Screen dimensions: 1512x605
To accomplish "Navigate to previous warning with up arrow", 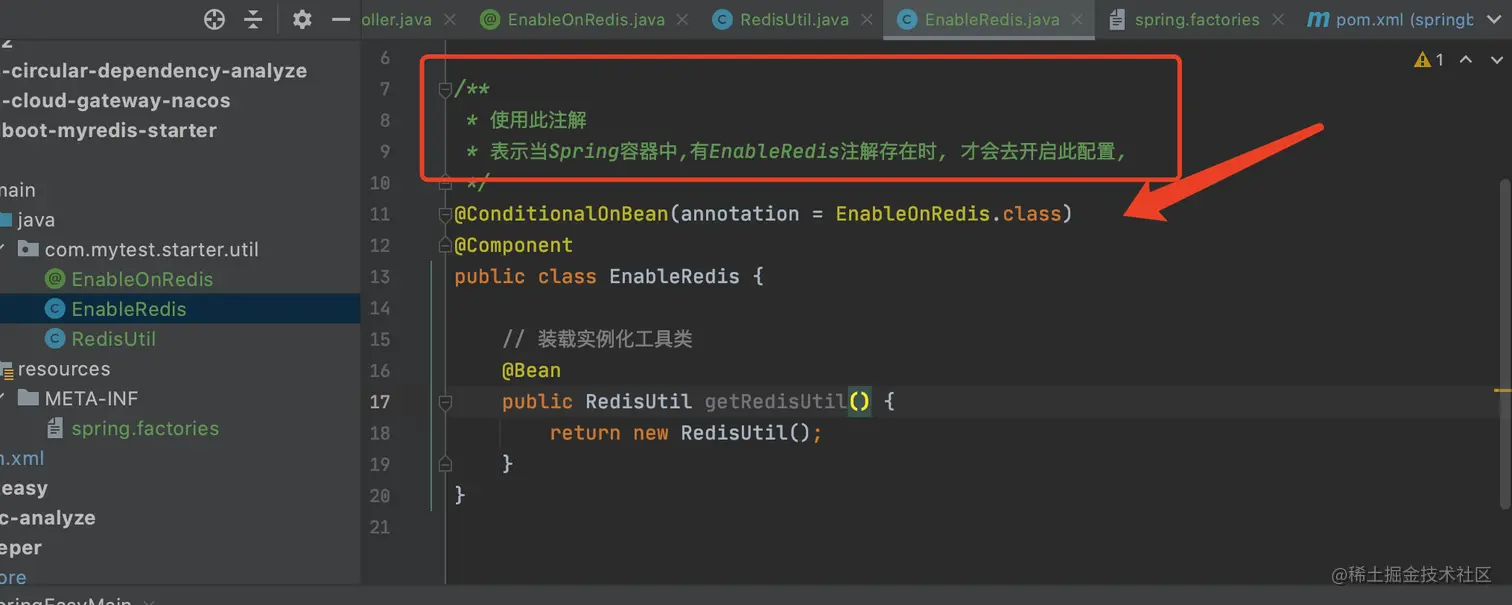I will [x=1466, y=59].
